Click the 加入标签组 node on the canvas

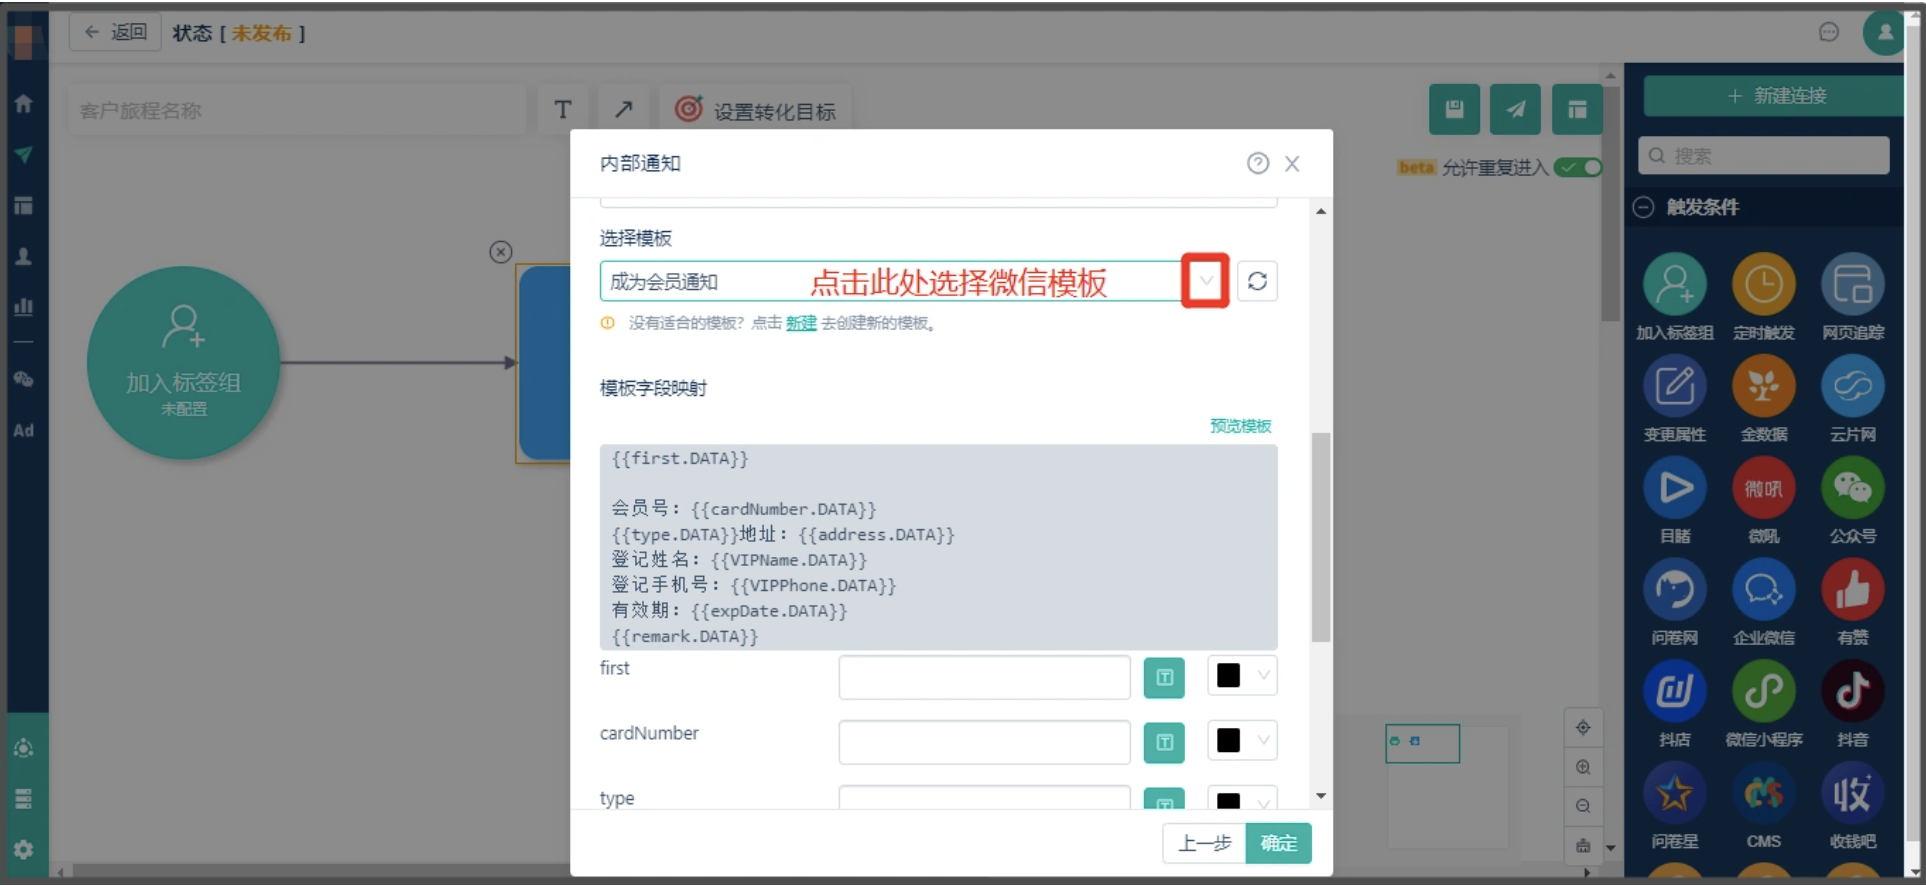183,363
